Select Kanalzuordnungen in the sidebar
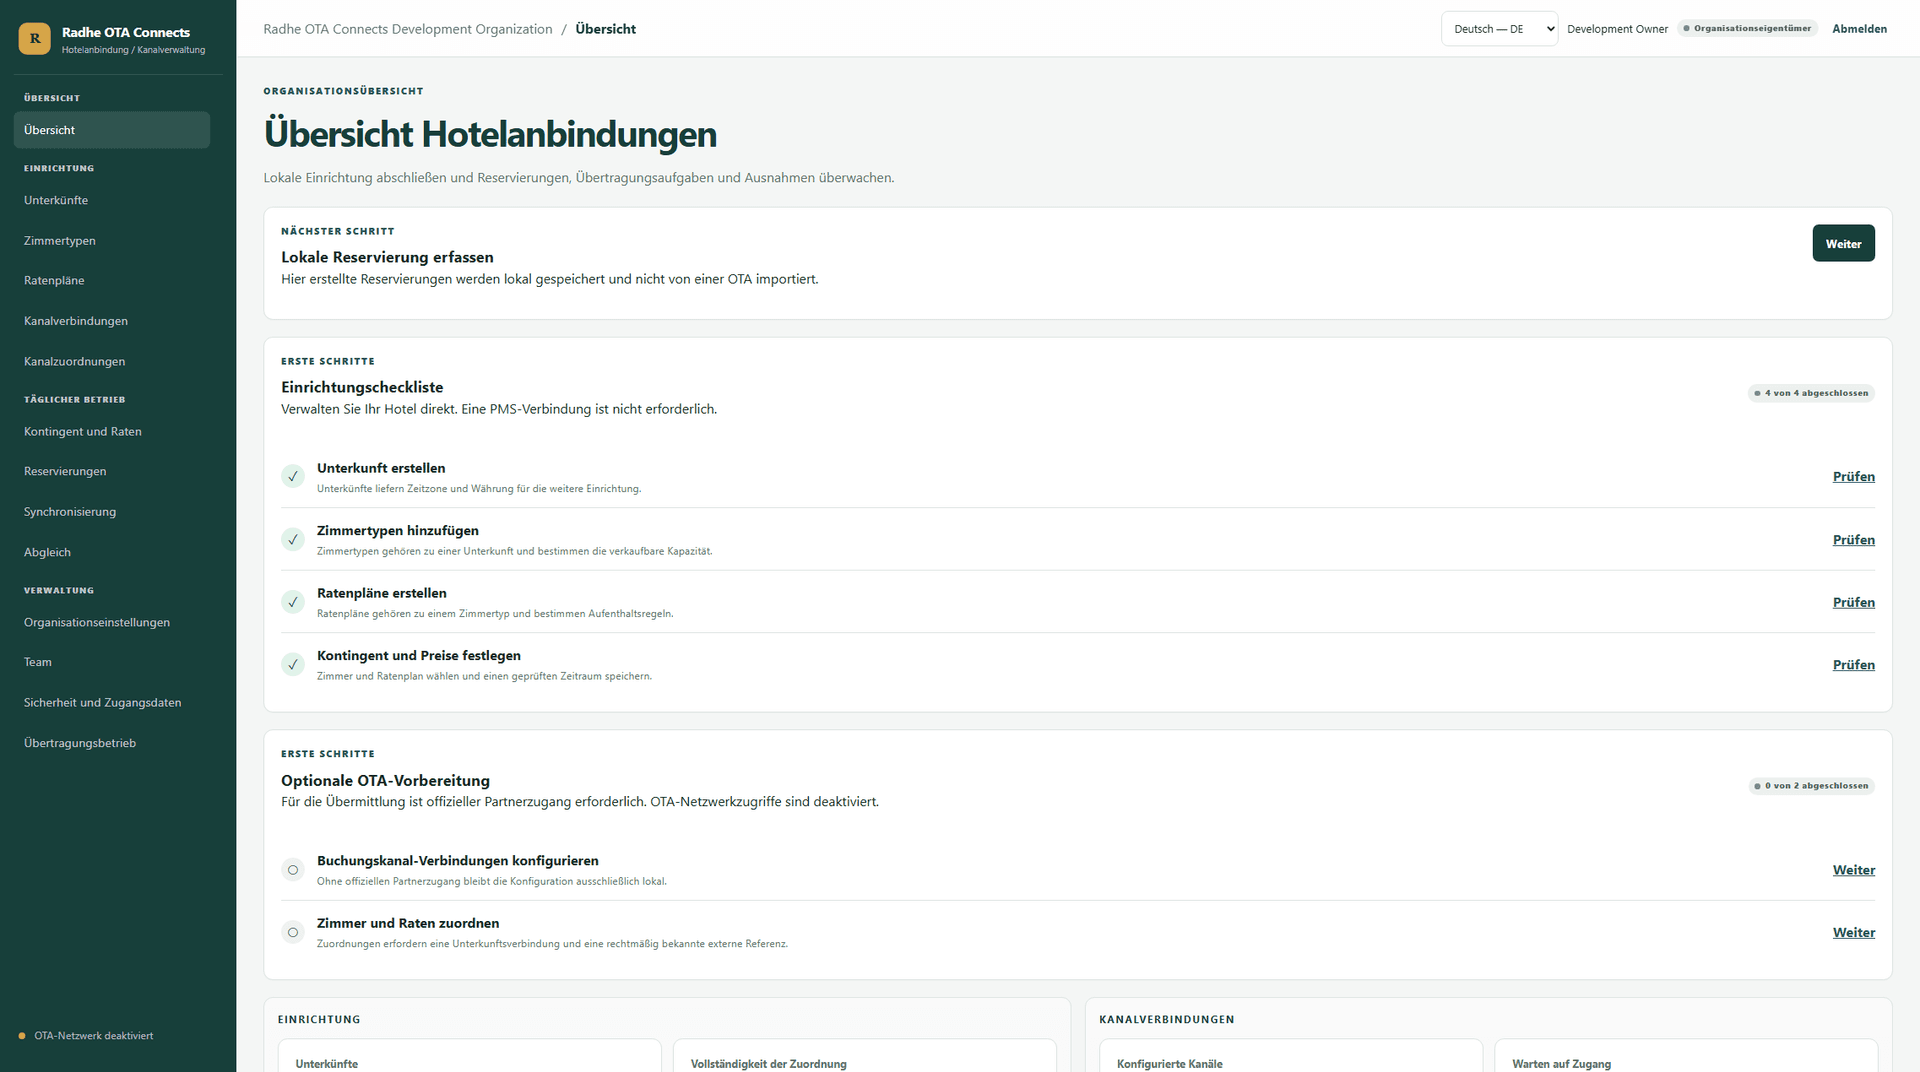 tap(112, 361)
